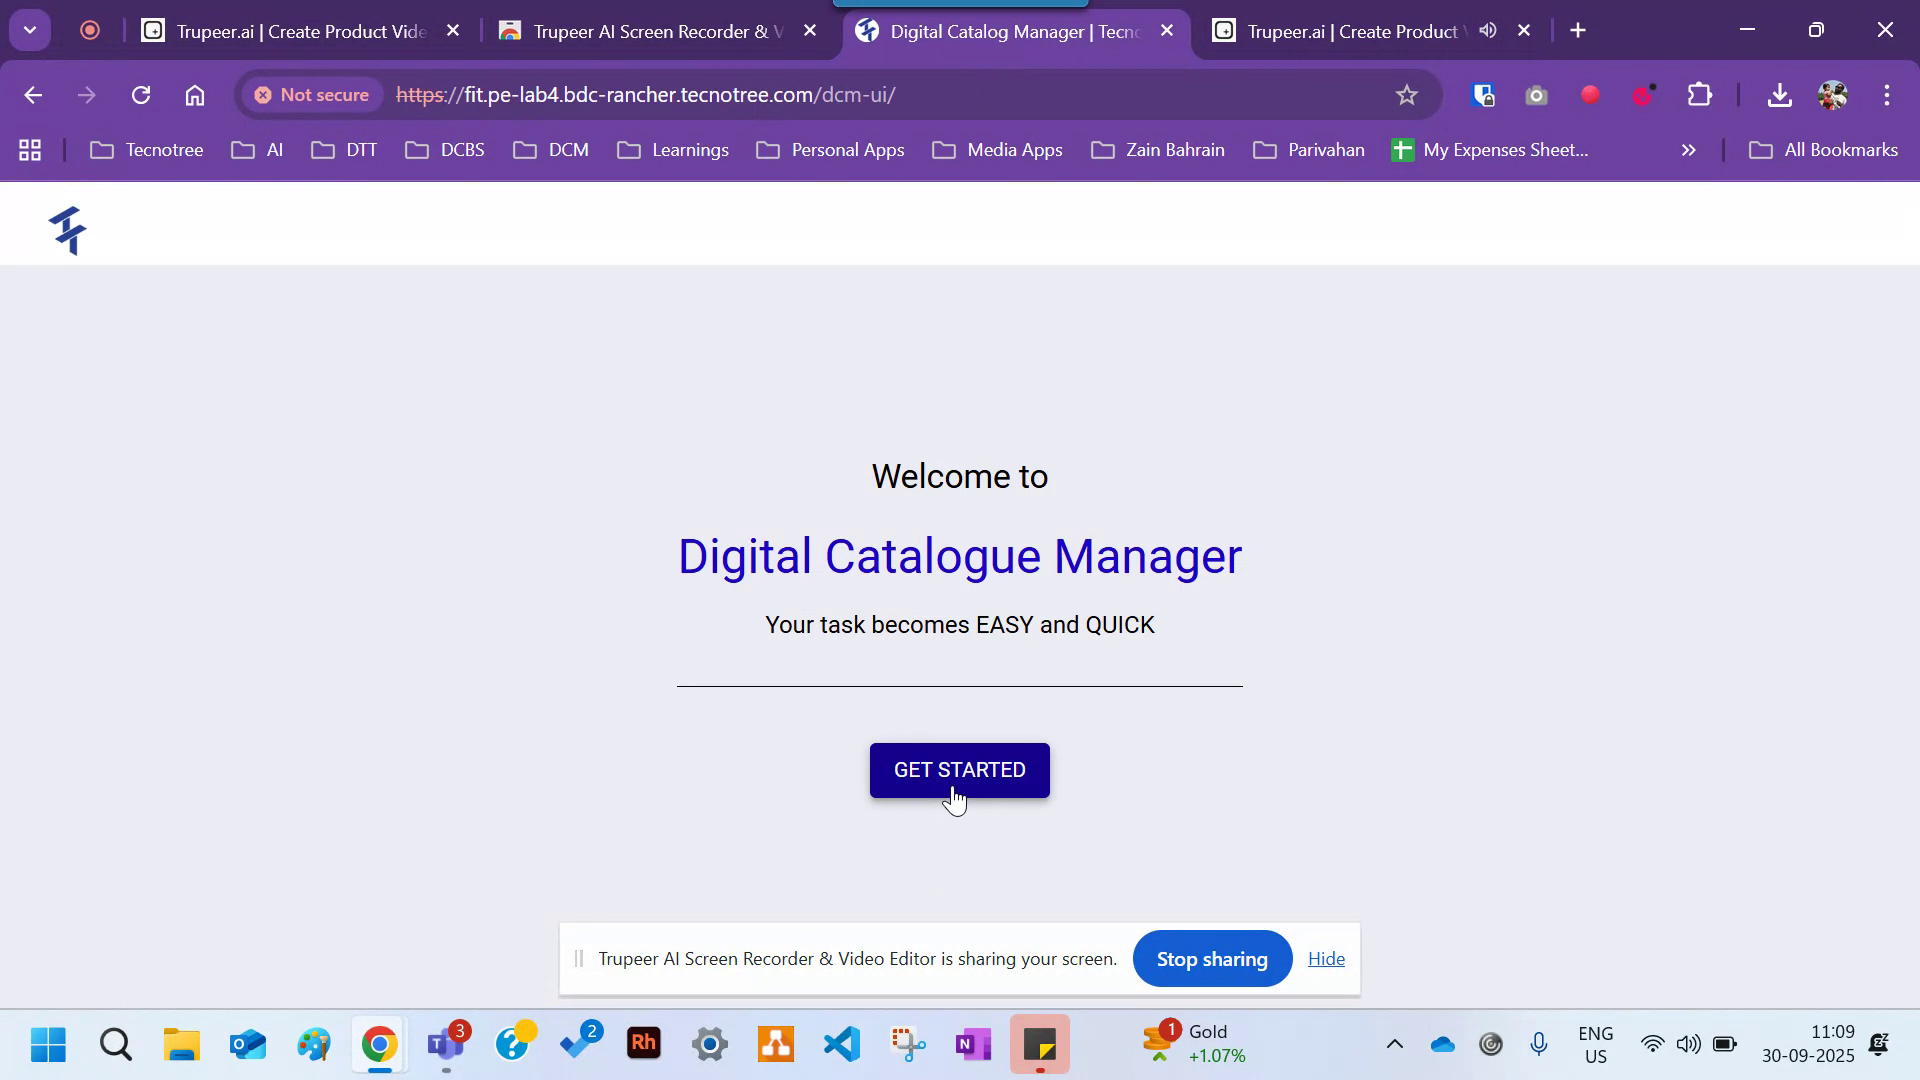
Task: Mute audio on the Trupeer.ai tab
Action: (x=1487, y=31)
